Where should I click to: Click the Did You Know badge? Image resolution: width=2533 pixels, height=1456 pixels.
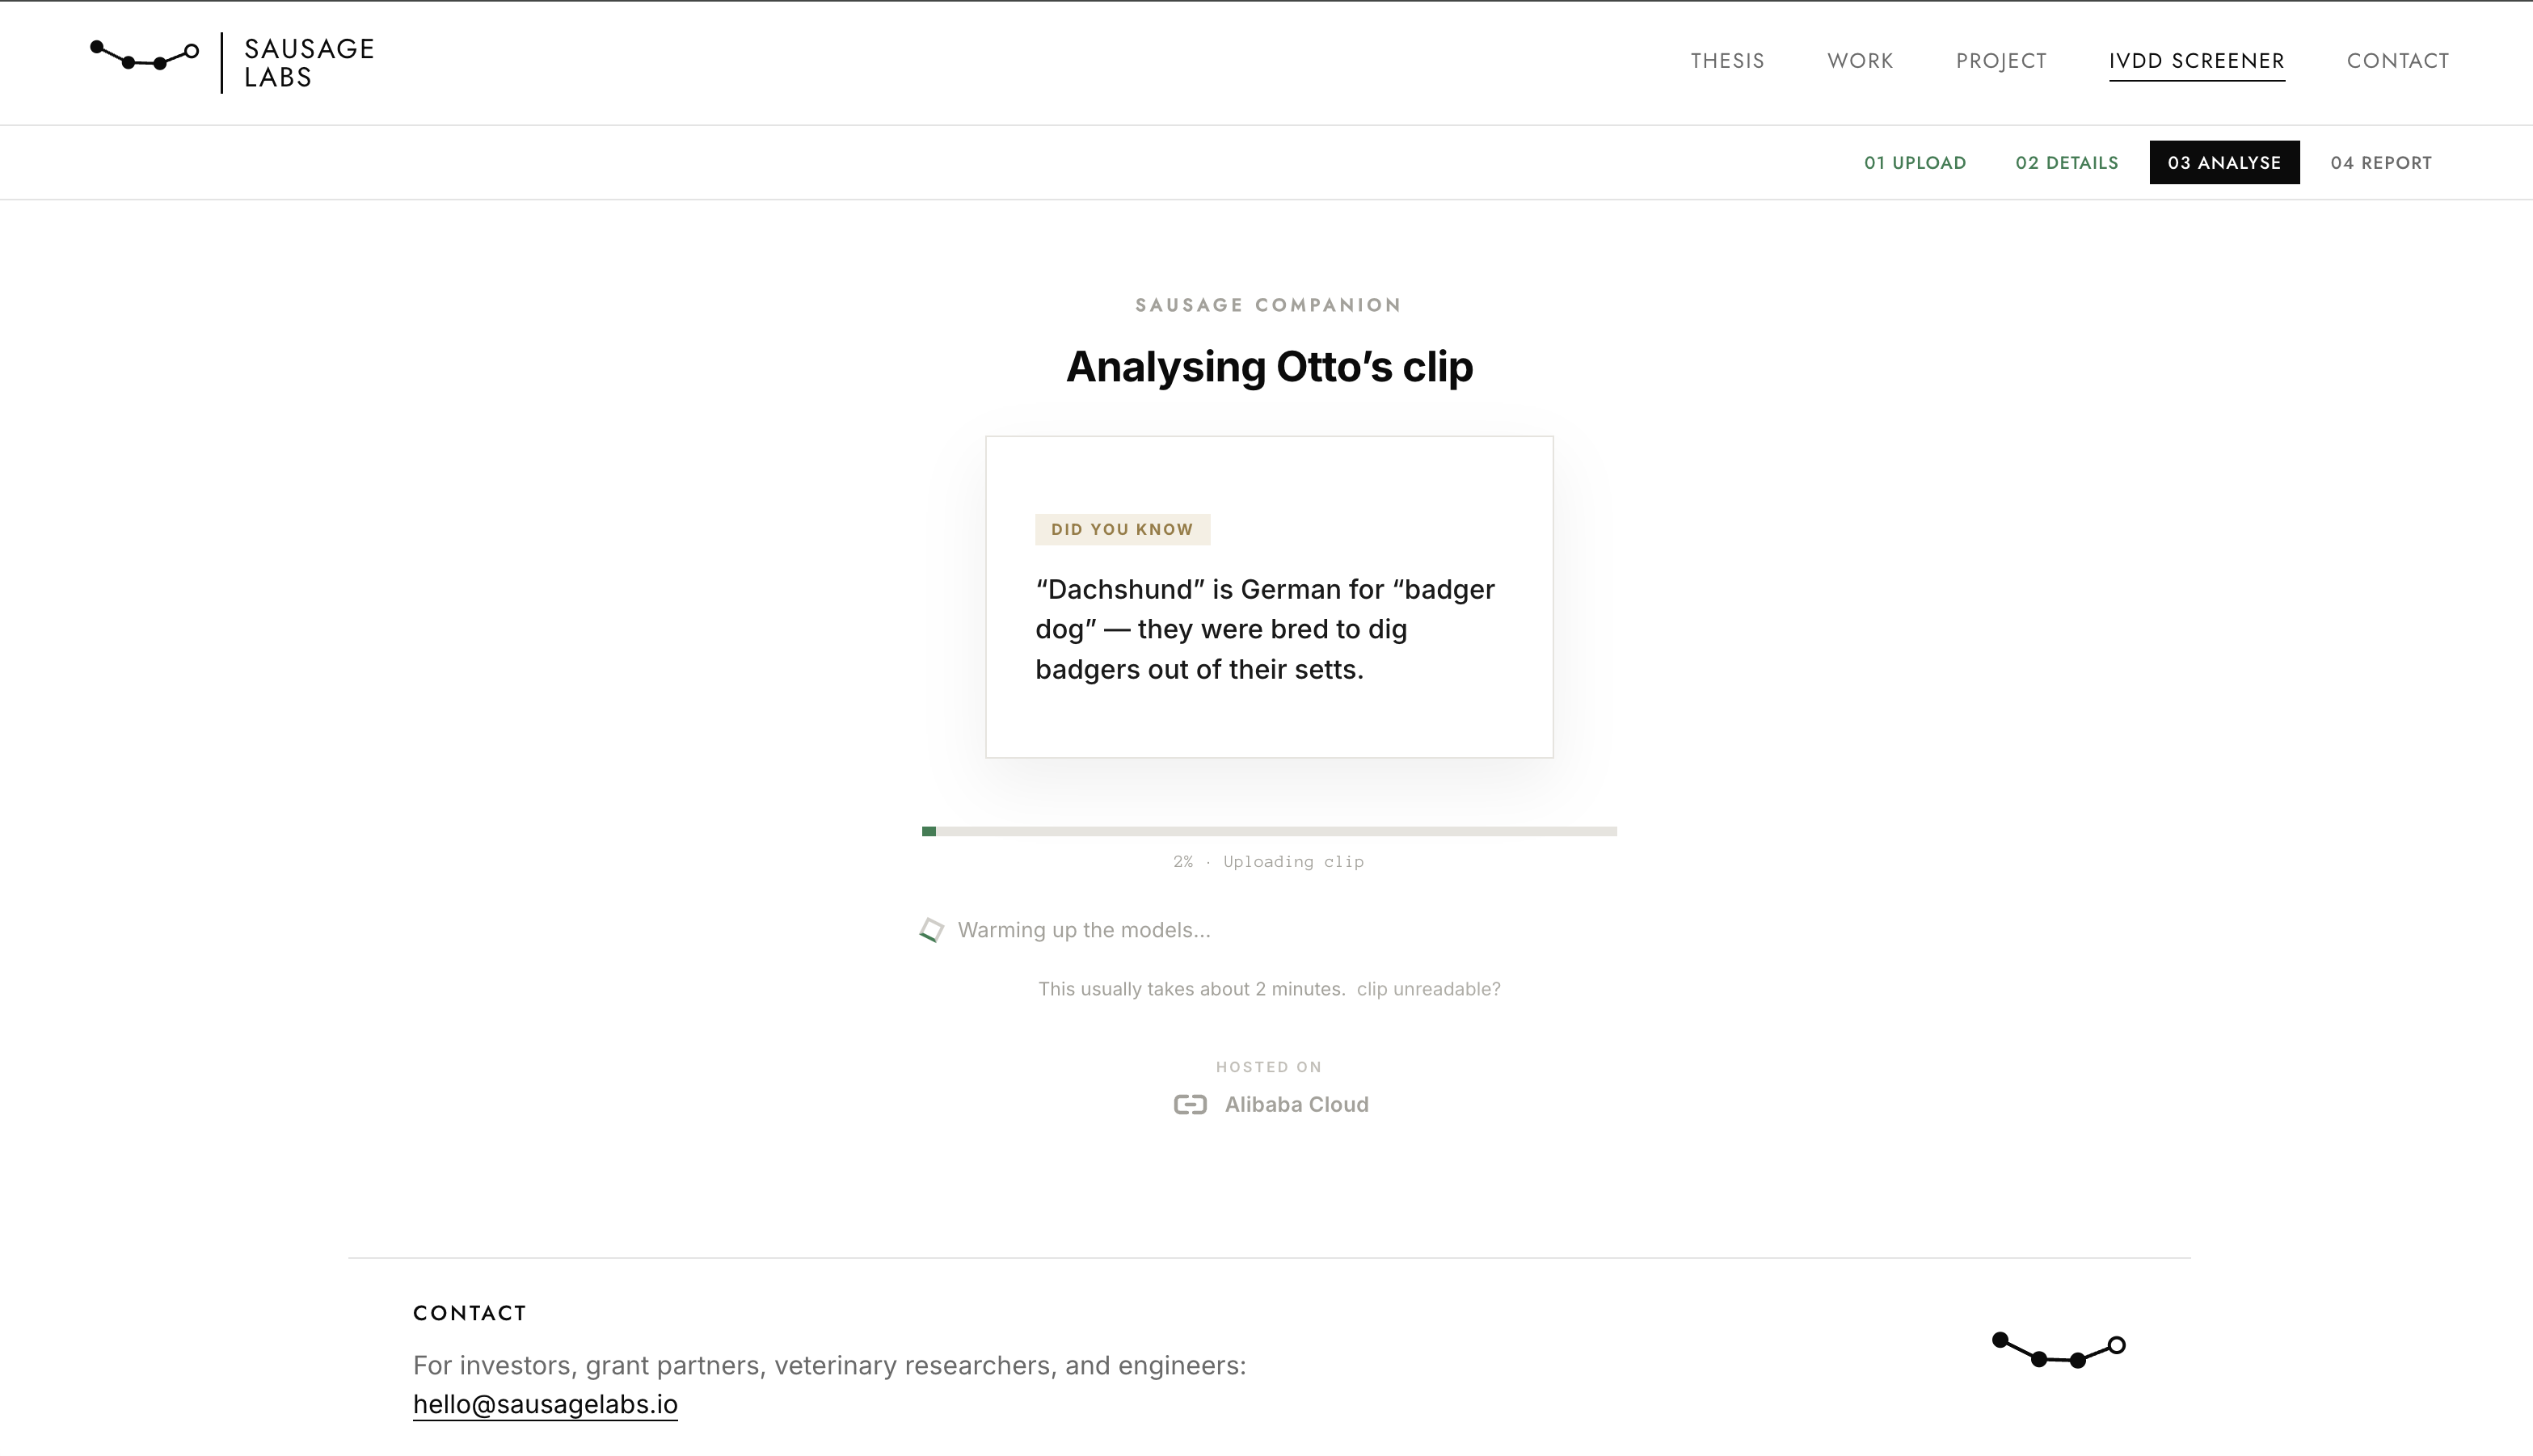1122,530
